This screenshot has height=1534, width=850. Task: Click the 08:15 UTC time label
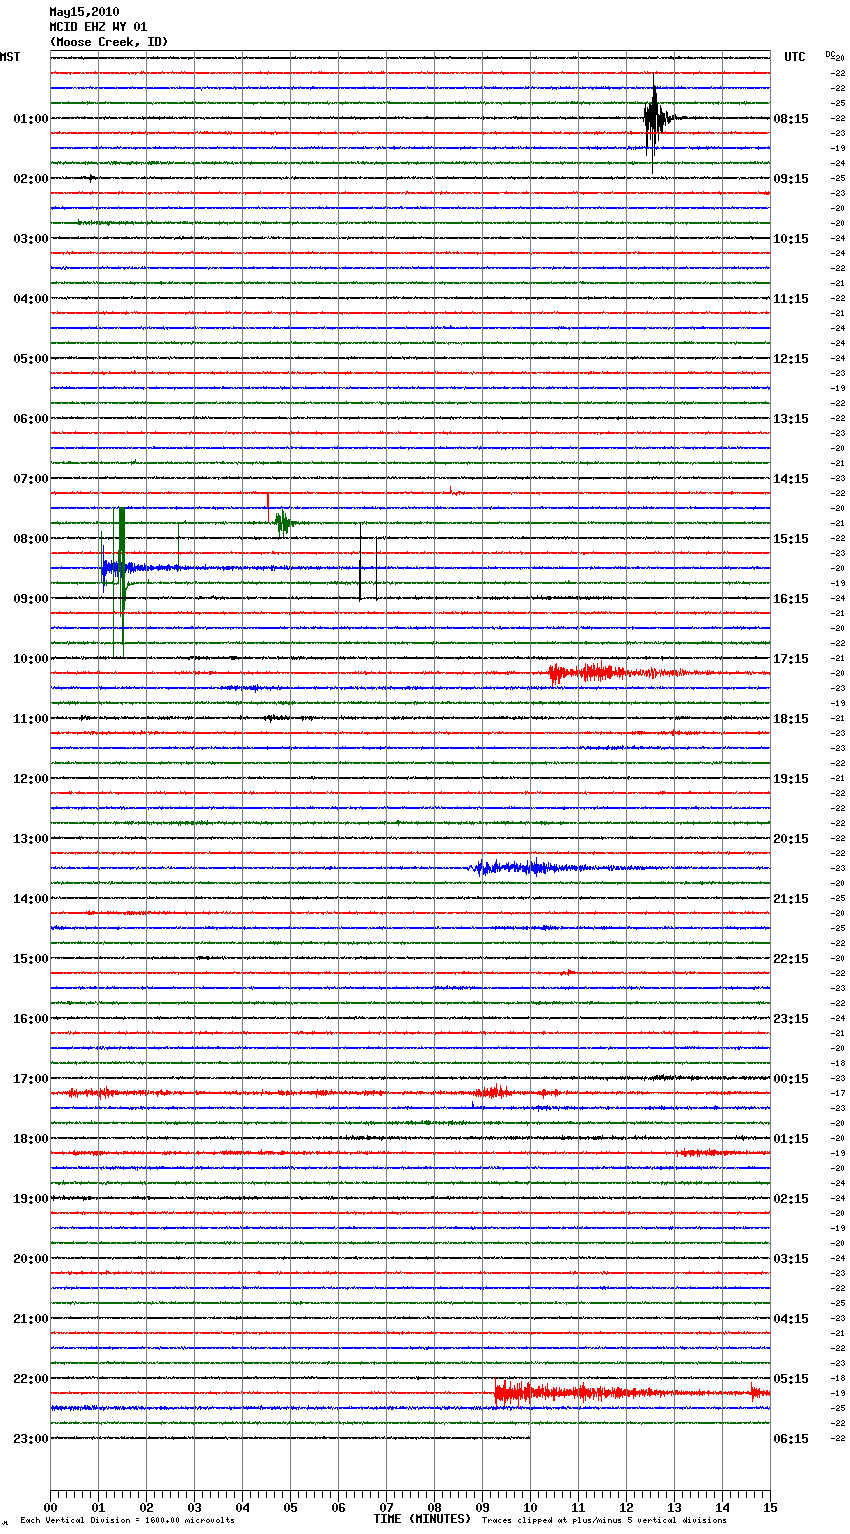(x=791, y=119)
